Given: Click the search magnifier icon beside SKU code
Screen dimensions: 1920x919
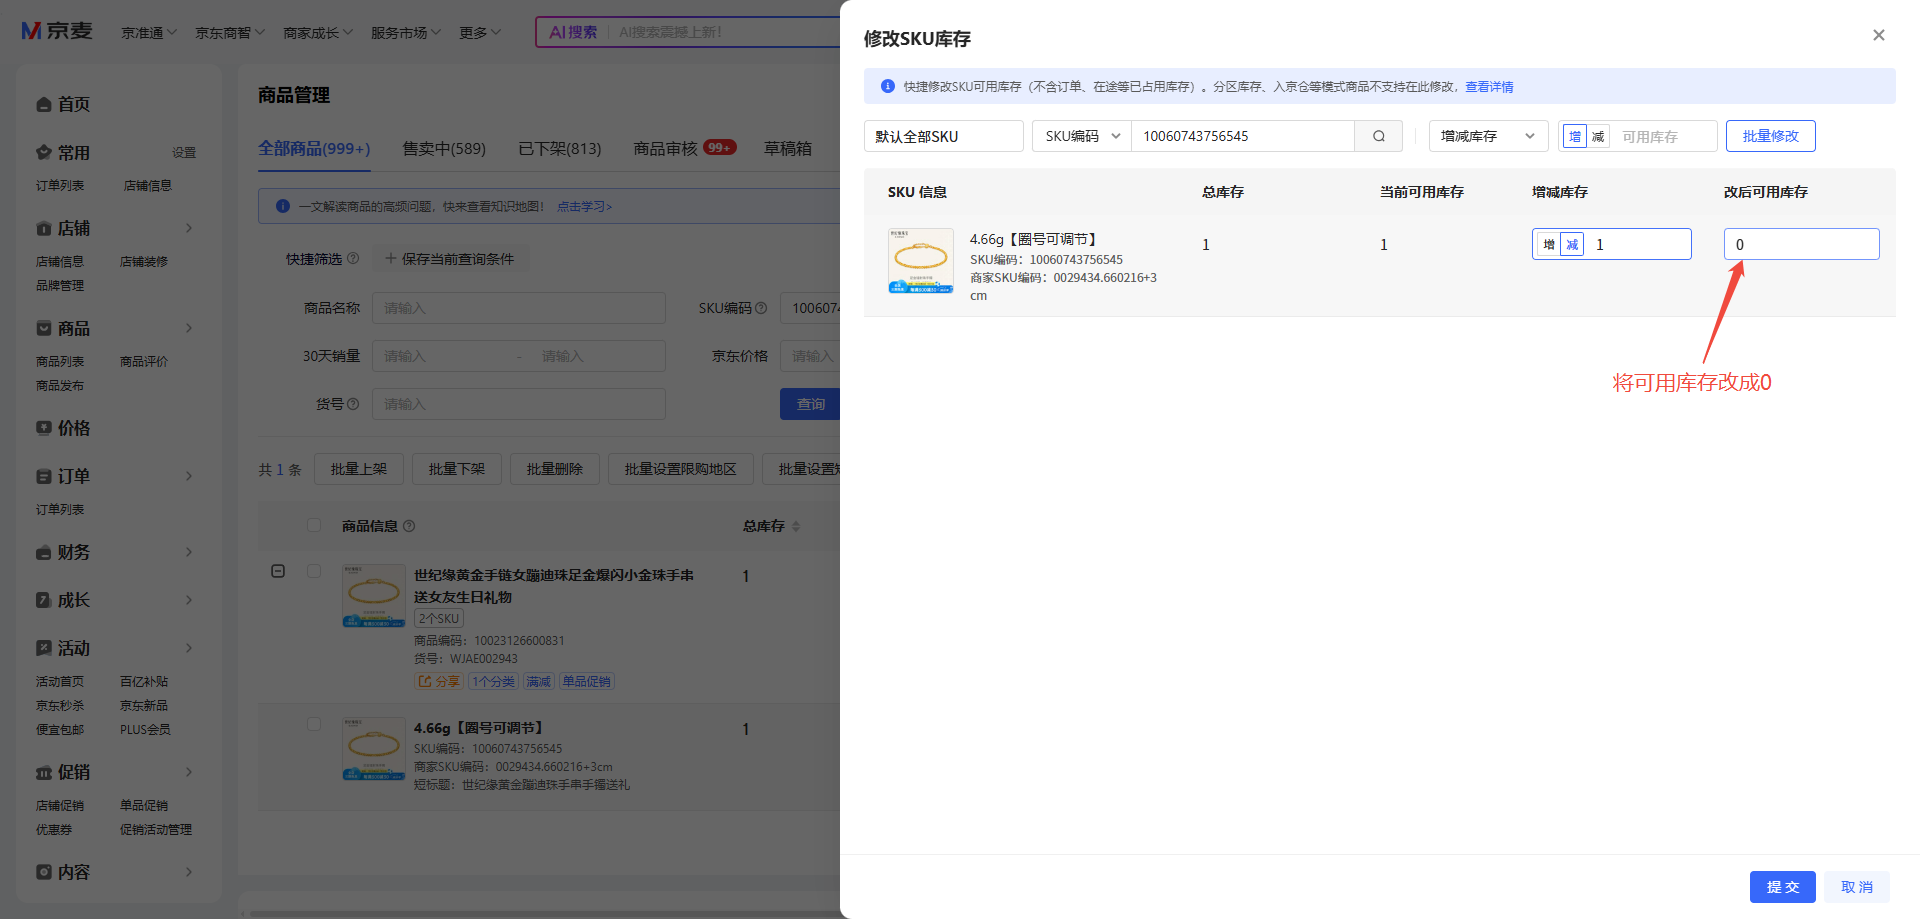Looking at the screenshot, I should (x=1378, y=136).
